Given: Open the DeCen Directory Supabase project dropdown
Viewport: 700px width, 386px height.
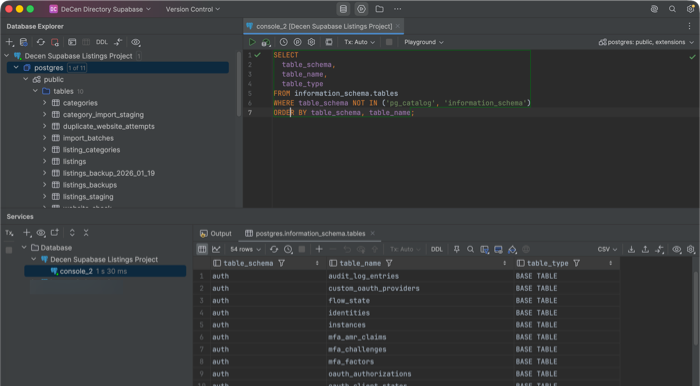Looking at the screenshot, I should coord(100,9).
